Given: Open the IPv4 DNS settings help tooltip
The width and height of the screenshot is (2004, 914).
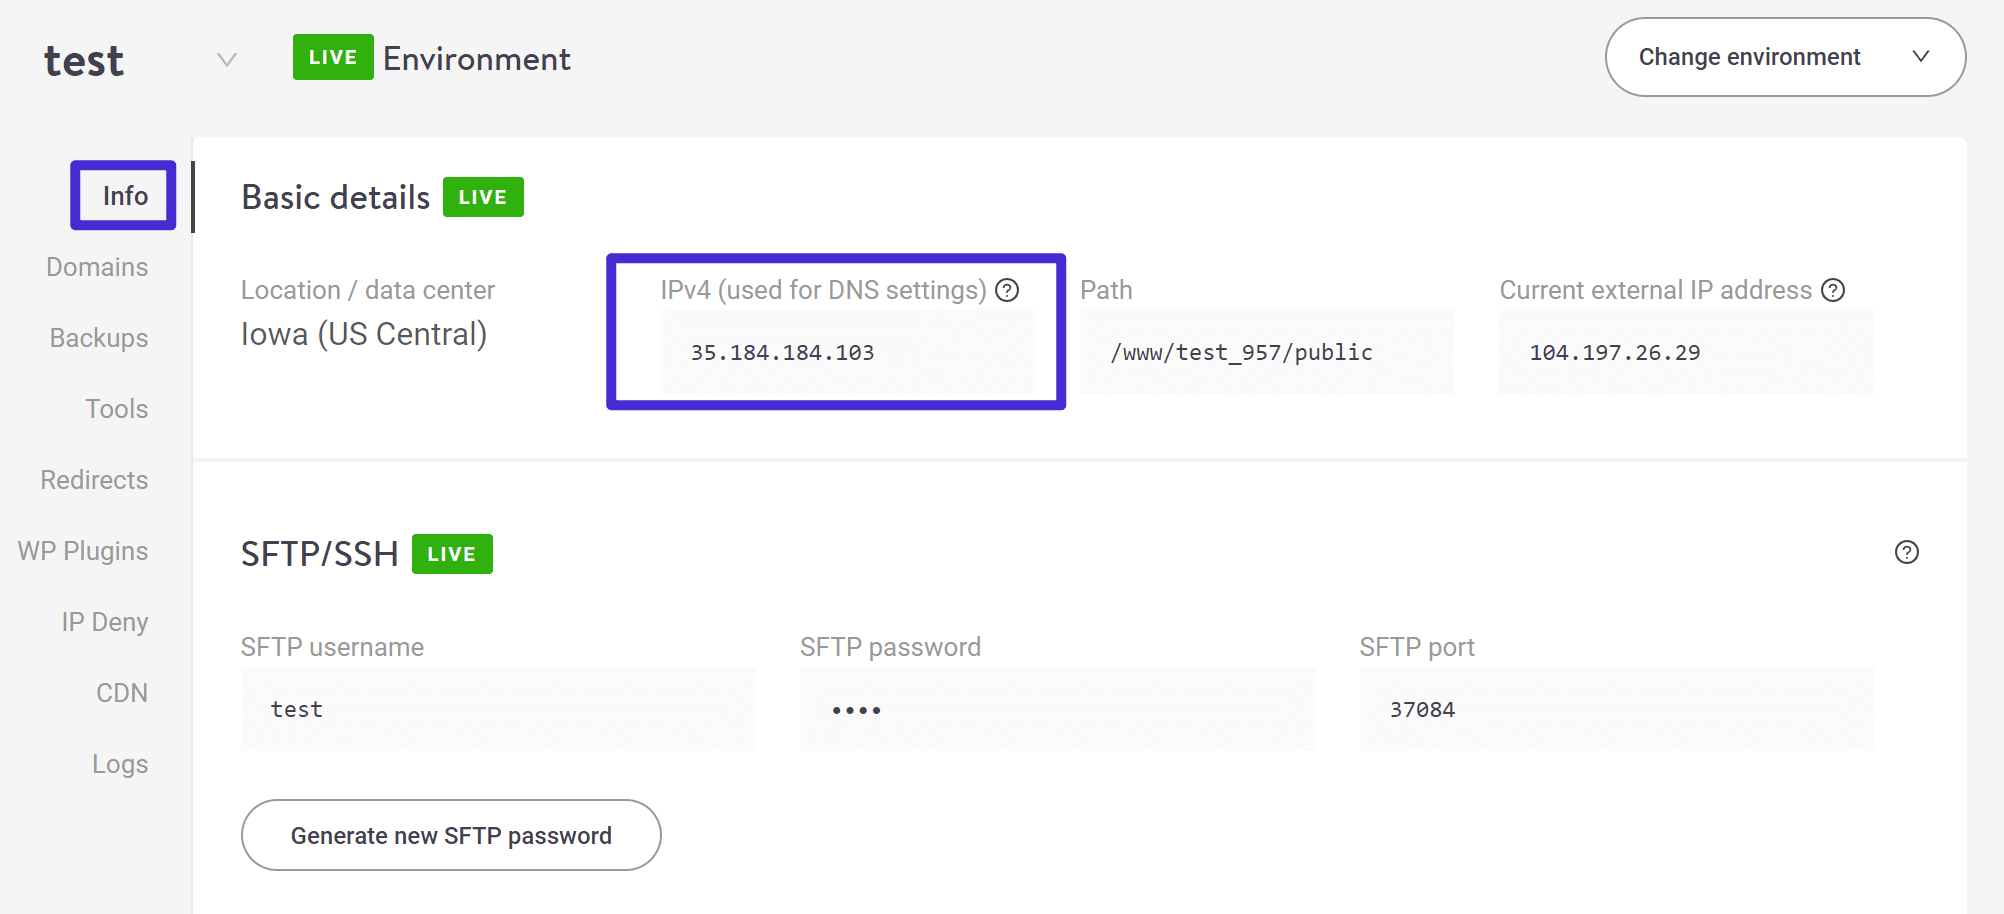Looking at the screenshot, I should (x=1008, y=290).
